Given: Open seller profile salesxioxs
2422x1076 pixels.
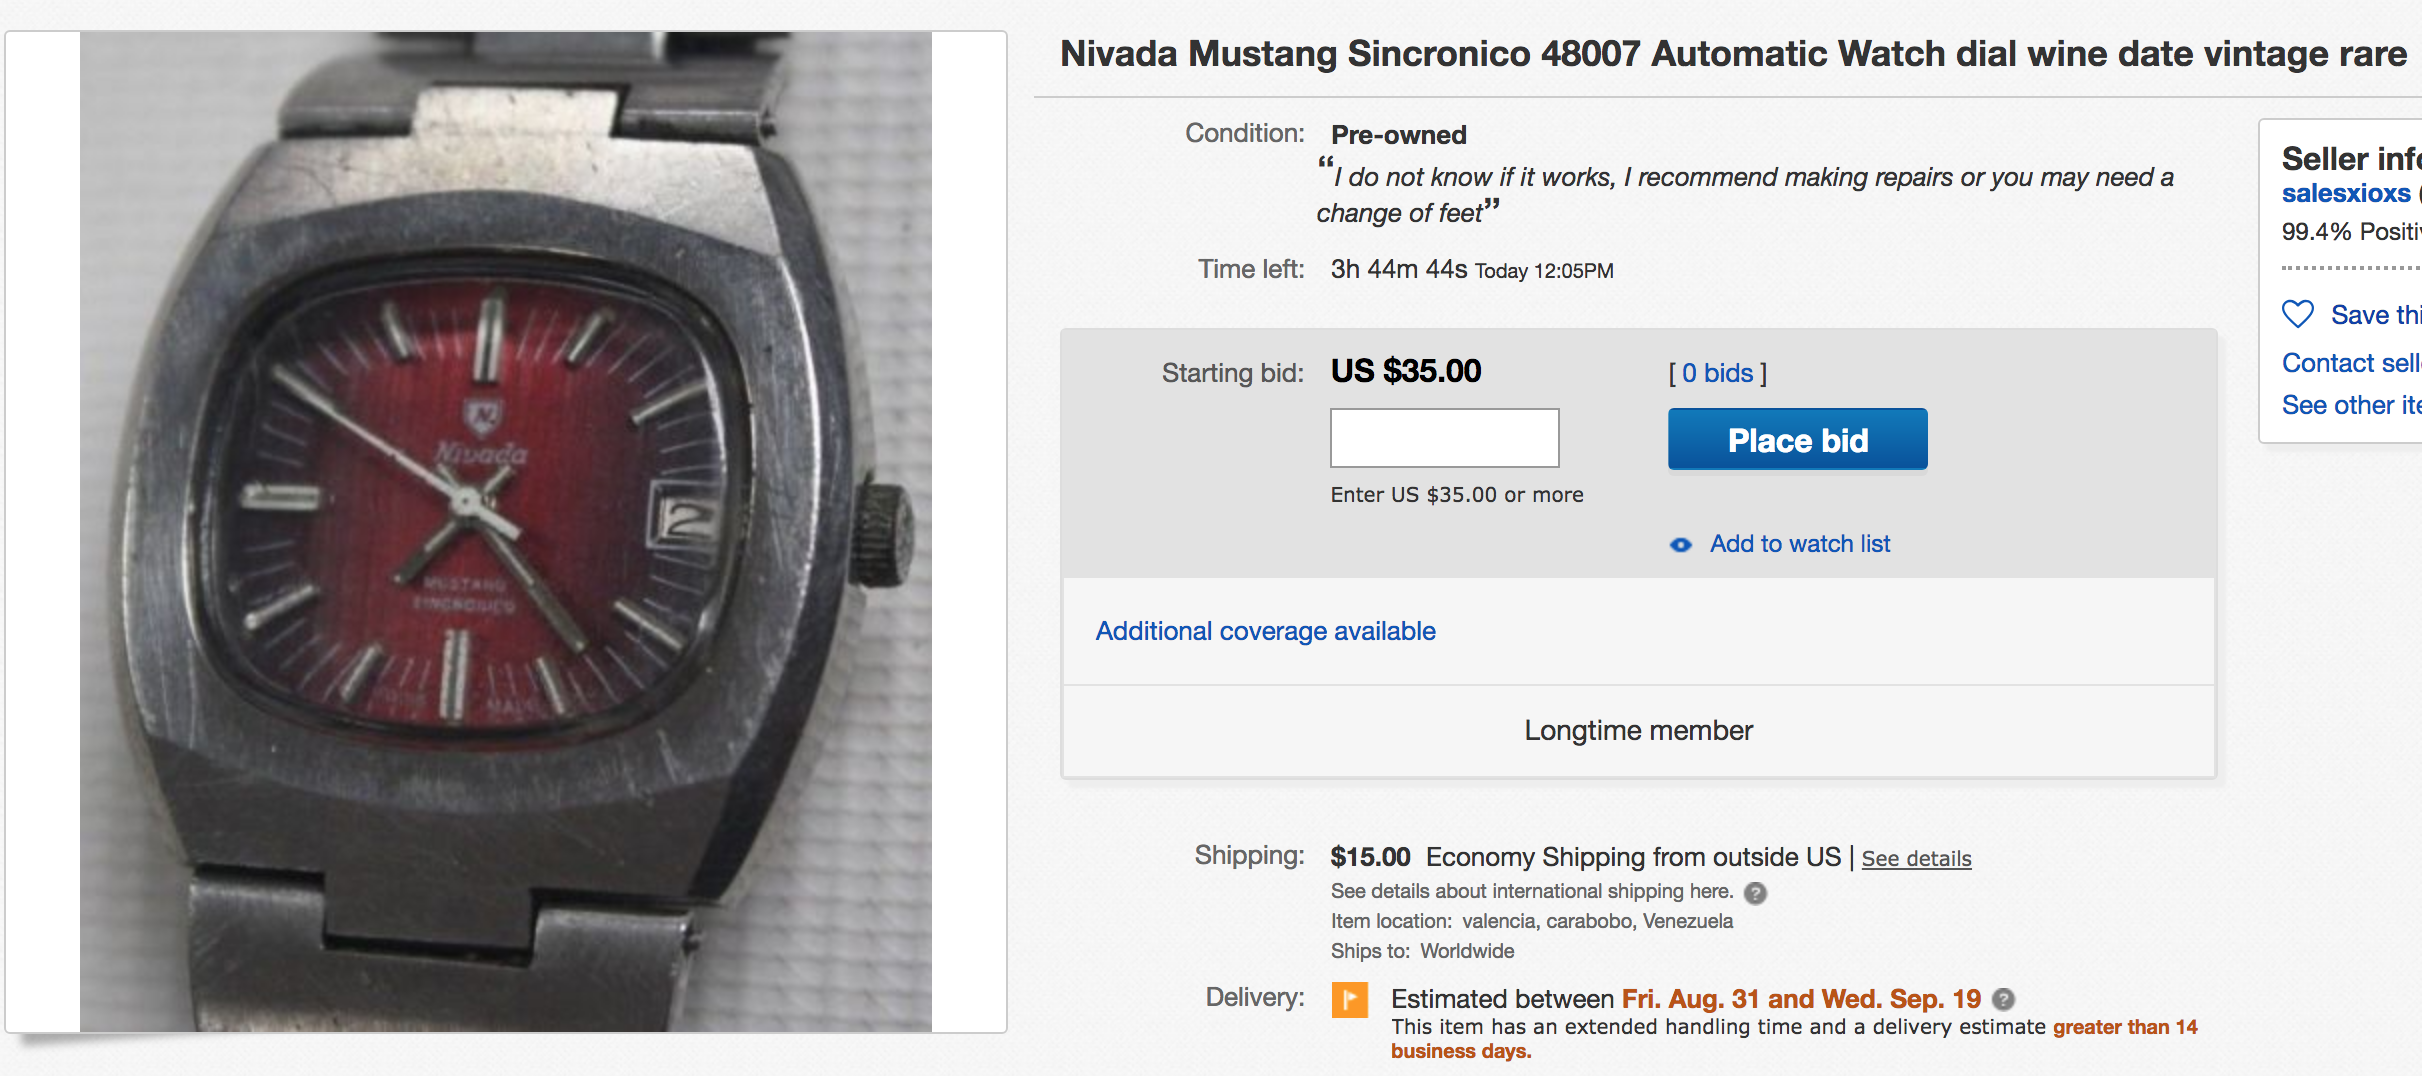Looking at the screenshot, I should click(2345, 193).
